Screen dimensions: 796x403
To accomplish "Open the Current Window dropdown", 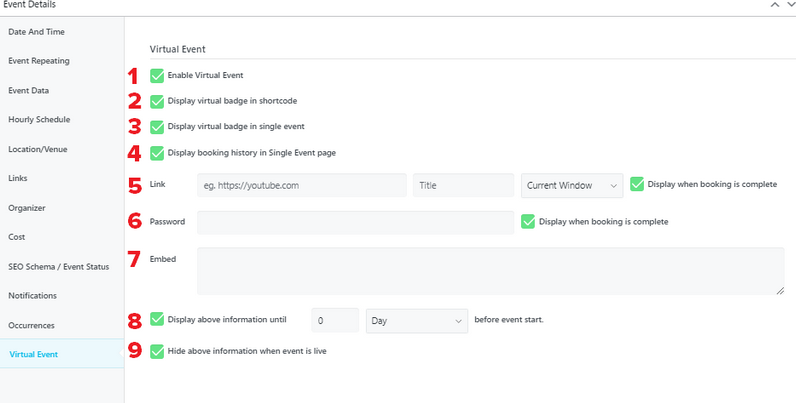I will coord(572,185).
